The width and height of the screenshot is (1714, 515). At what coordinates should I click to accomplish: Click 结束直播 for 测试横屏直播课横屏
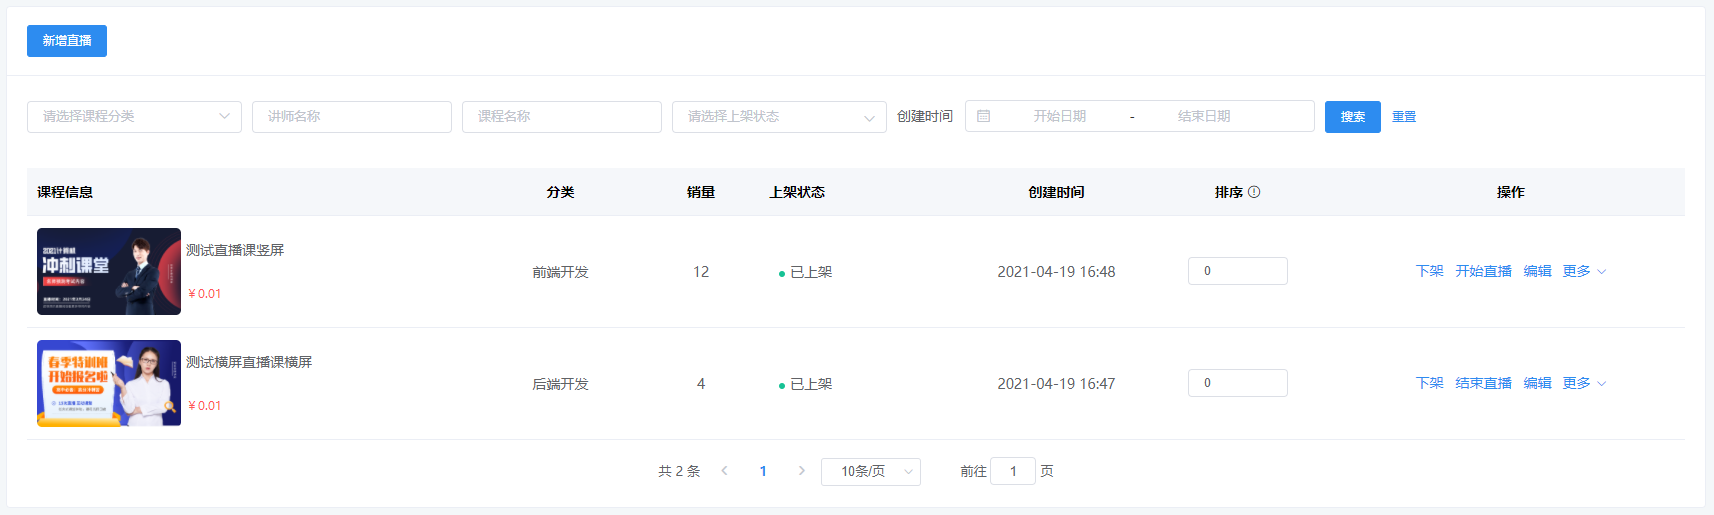pos(1483,383)
